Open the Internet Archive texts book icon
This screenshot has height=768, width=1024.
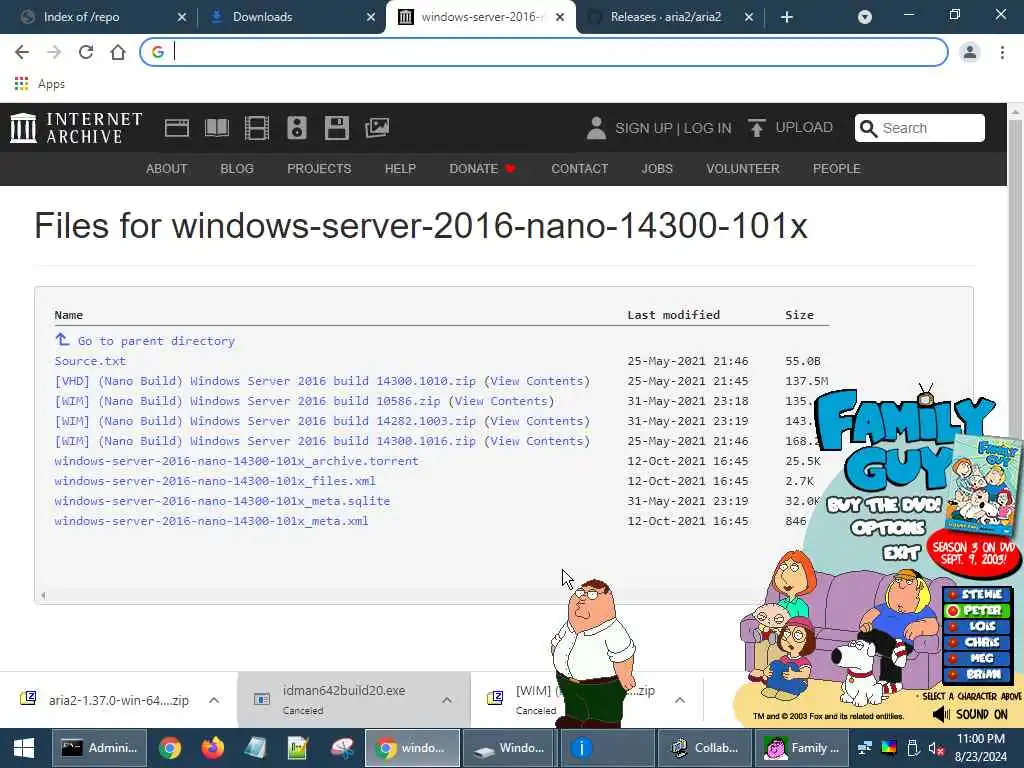pyautogui.click(x=217, y=128)
